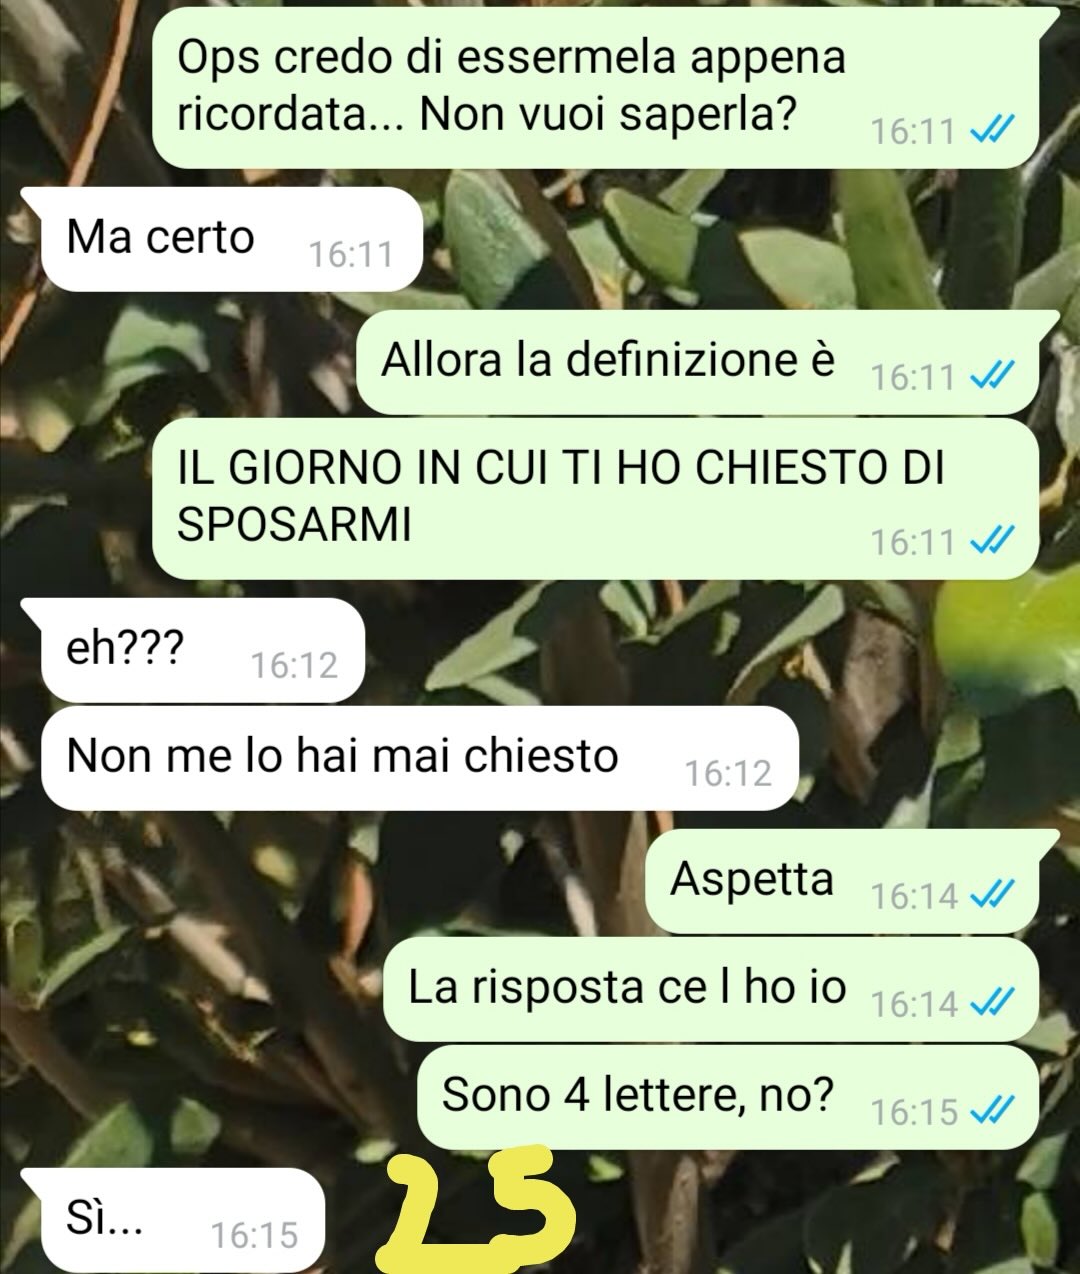Screen dimensions: 1080x1274
Task: Click the 16:15 timestamp beside 'Sì...'
Action: (254, 1235)
